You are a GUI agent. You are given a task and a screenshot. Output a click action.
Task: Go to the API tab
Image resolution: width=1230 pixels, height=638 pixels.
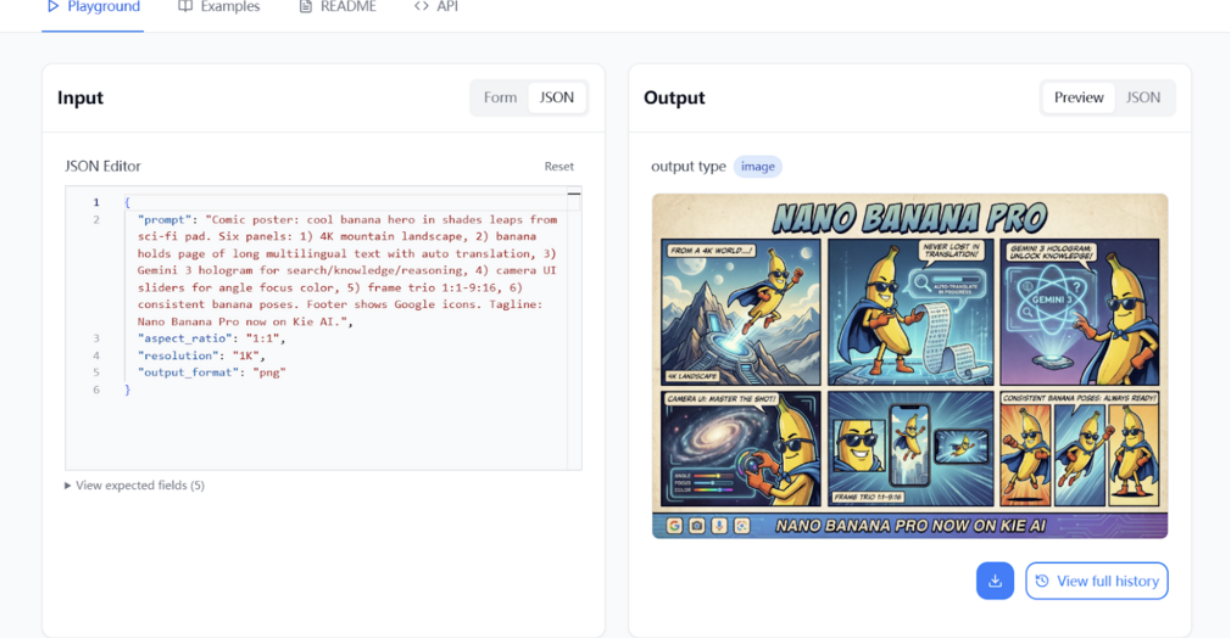click(436, 7)
